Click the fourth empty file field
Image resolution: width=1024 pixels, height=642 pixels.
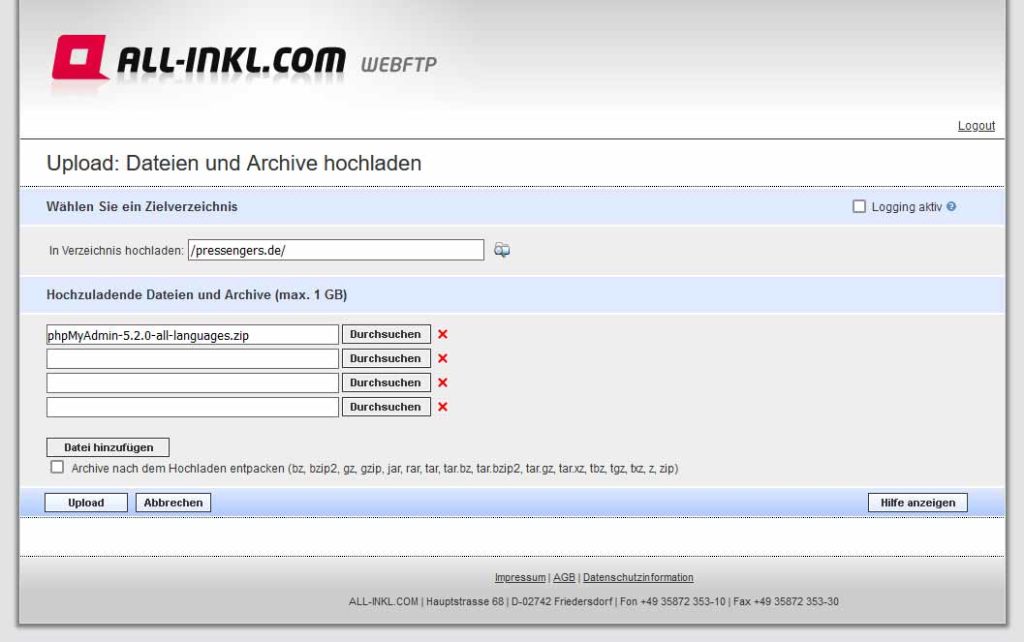[x=193, y=407]
